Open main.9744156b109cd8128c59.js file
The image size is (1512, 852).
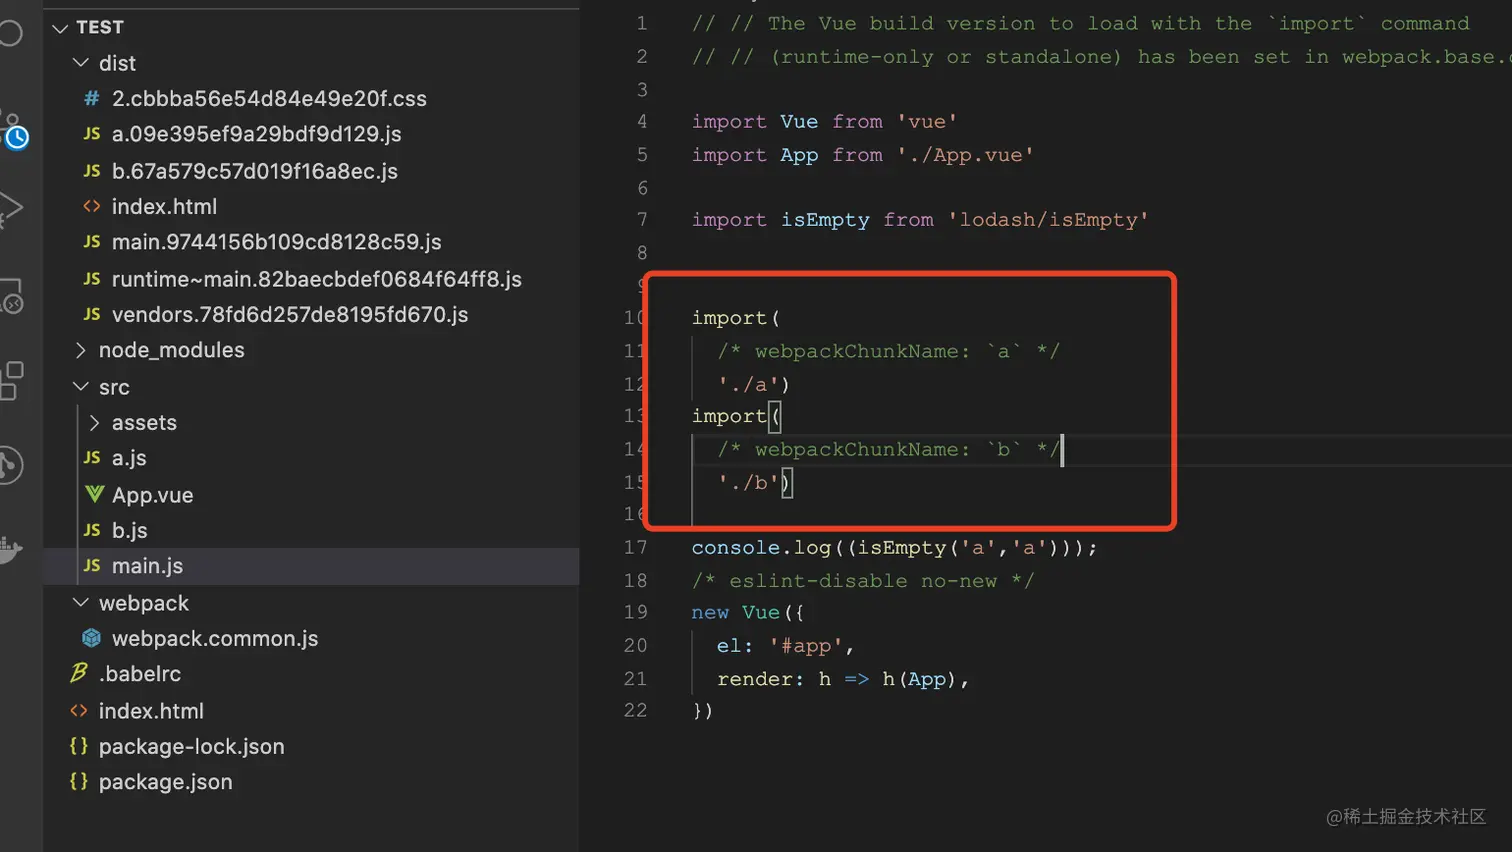(277, 242)
